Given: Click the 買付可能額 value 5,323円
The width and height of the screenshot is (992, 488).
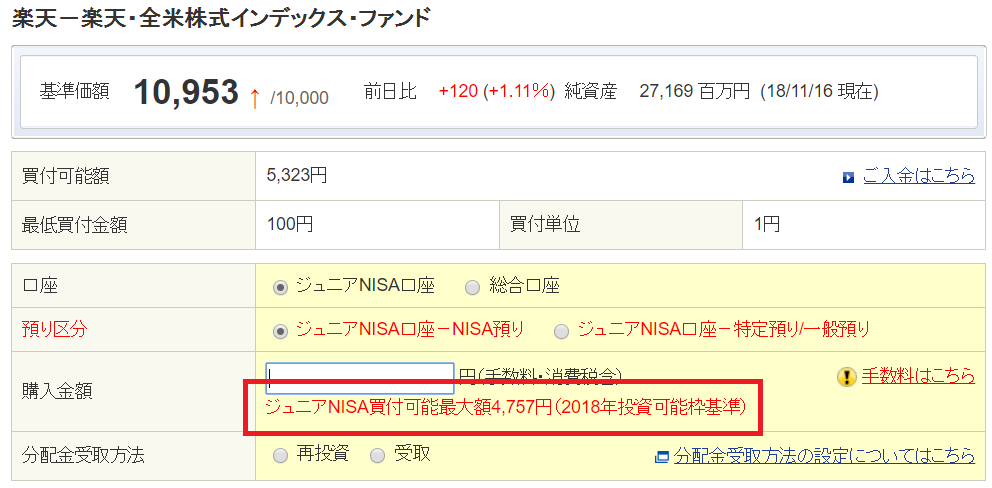Looking at the screenshot, I should point(297,175).
